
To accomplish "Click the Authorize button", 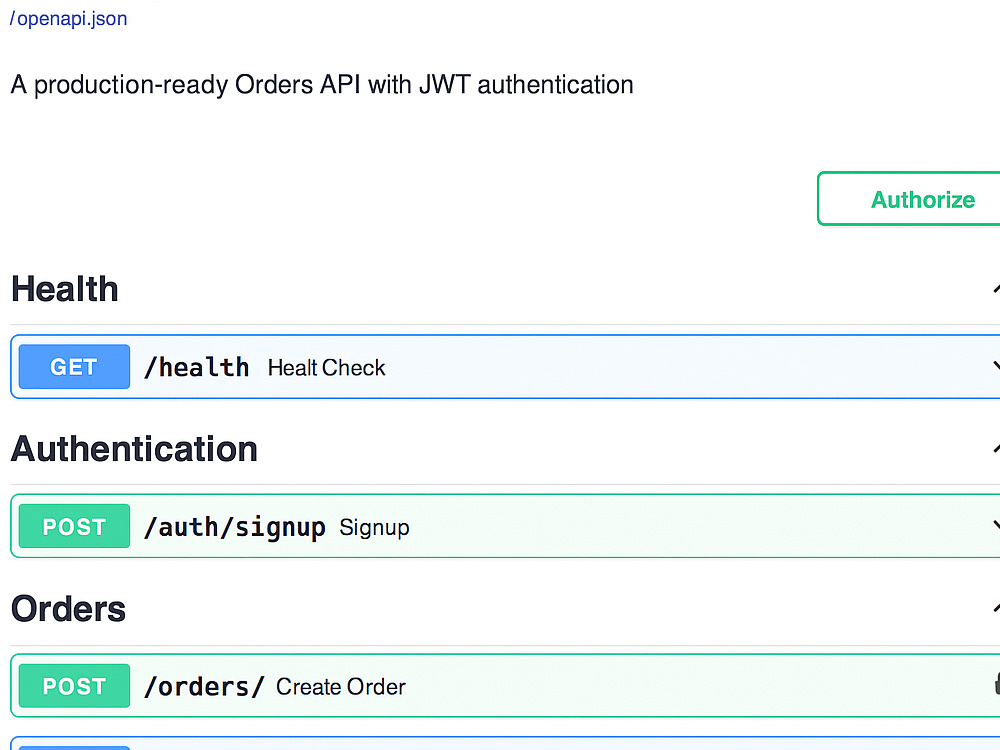I will [x=909, y=199].
